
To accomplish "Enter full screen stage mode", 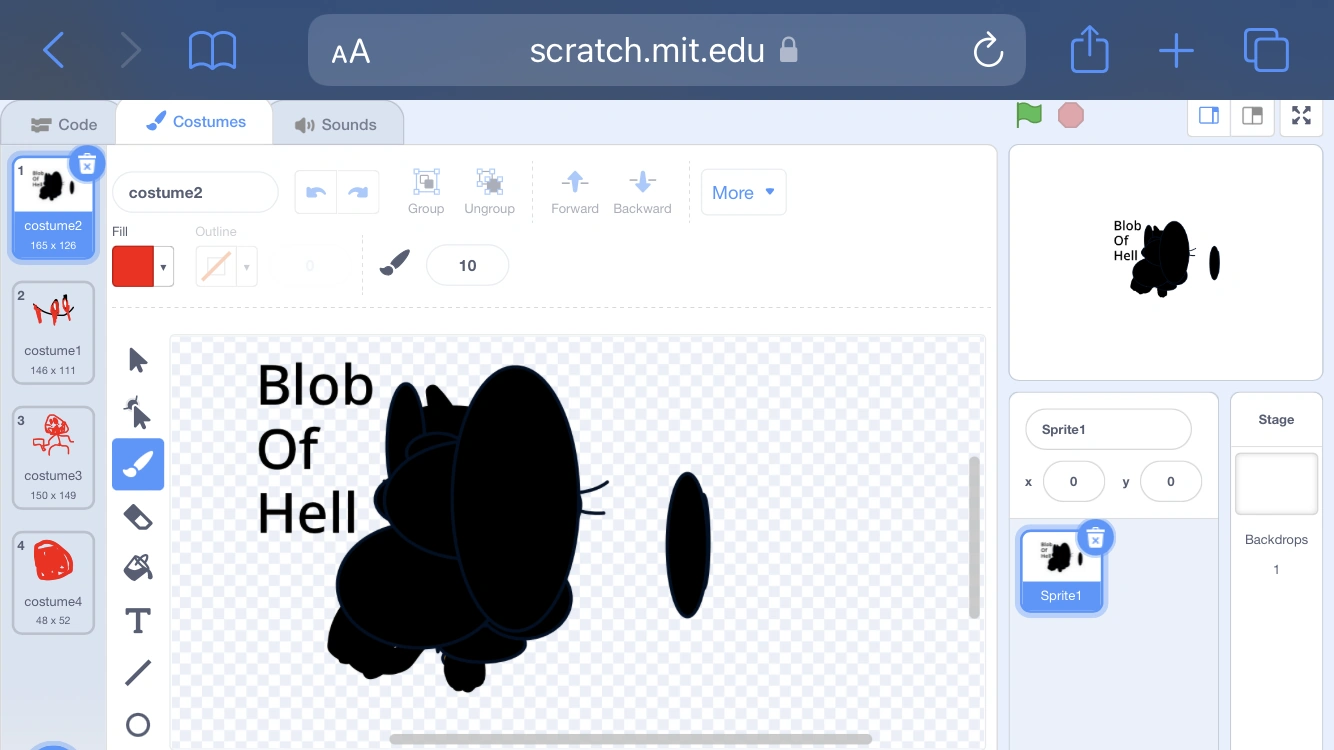I will (x=1301, y=116).
